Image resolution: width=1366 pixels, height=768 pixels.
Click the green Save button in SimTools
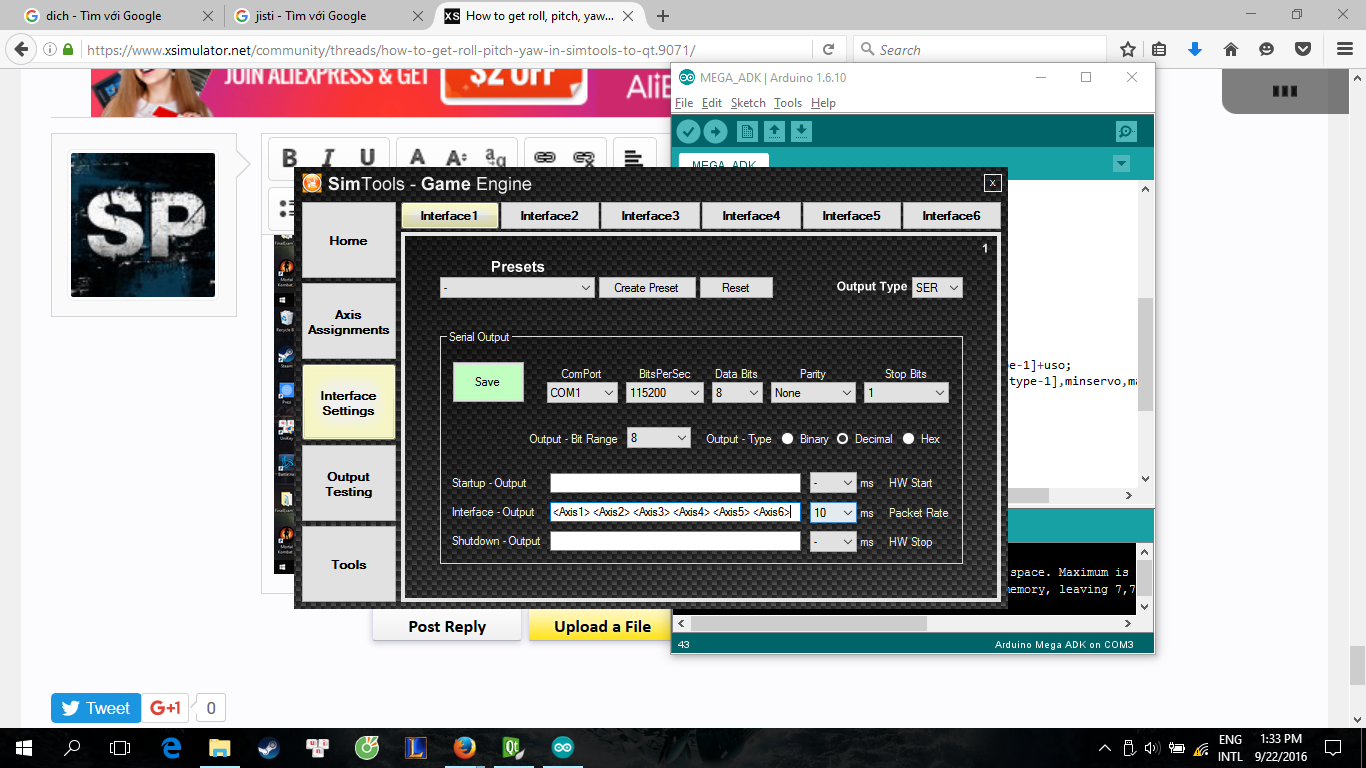point(487,382)
